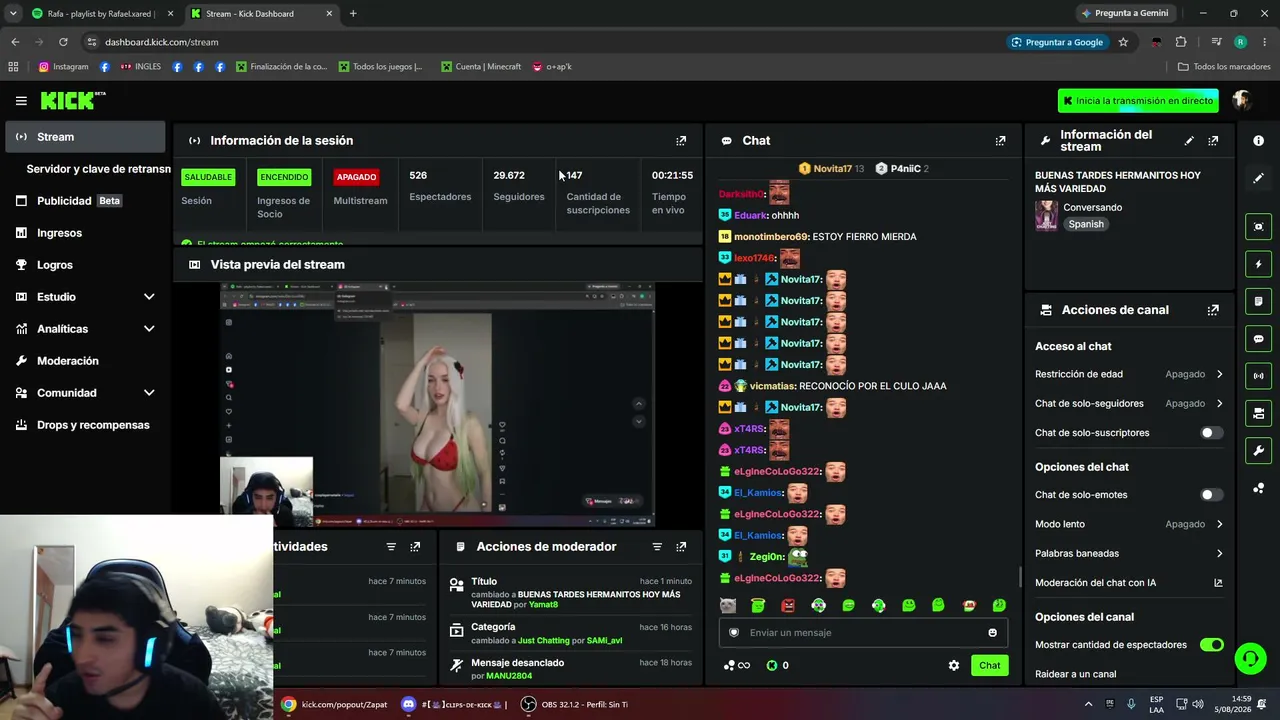Open Chat de solo-seguidores options
Screen dimensions: 1280x720
click(1129, 404)
